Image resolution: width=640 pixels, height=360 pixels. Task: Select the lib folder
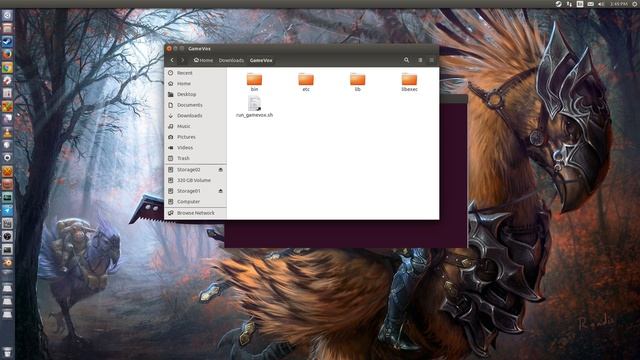click(358, 82)
